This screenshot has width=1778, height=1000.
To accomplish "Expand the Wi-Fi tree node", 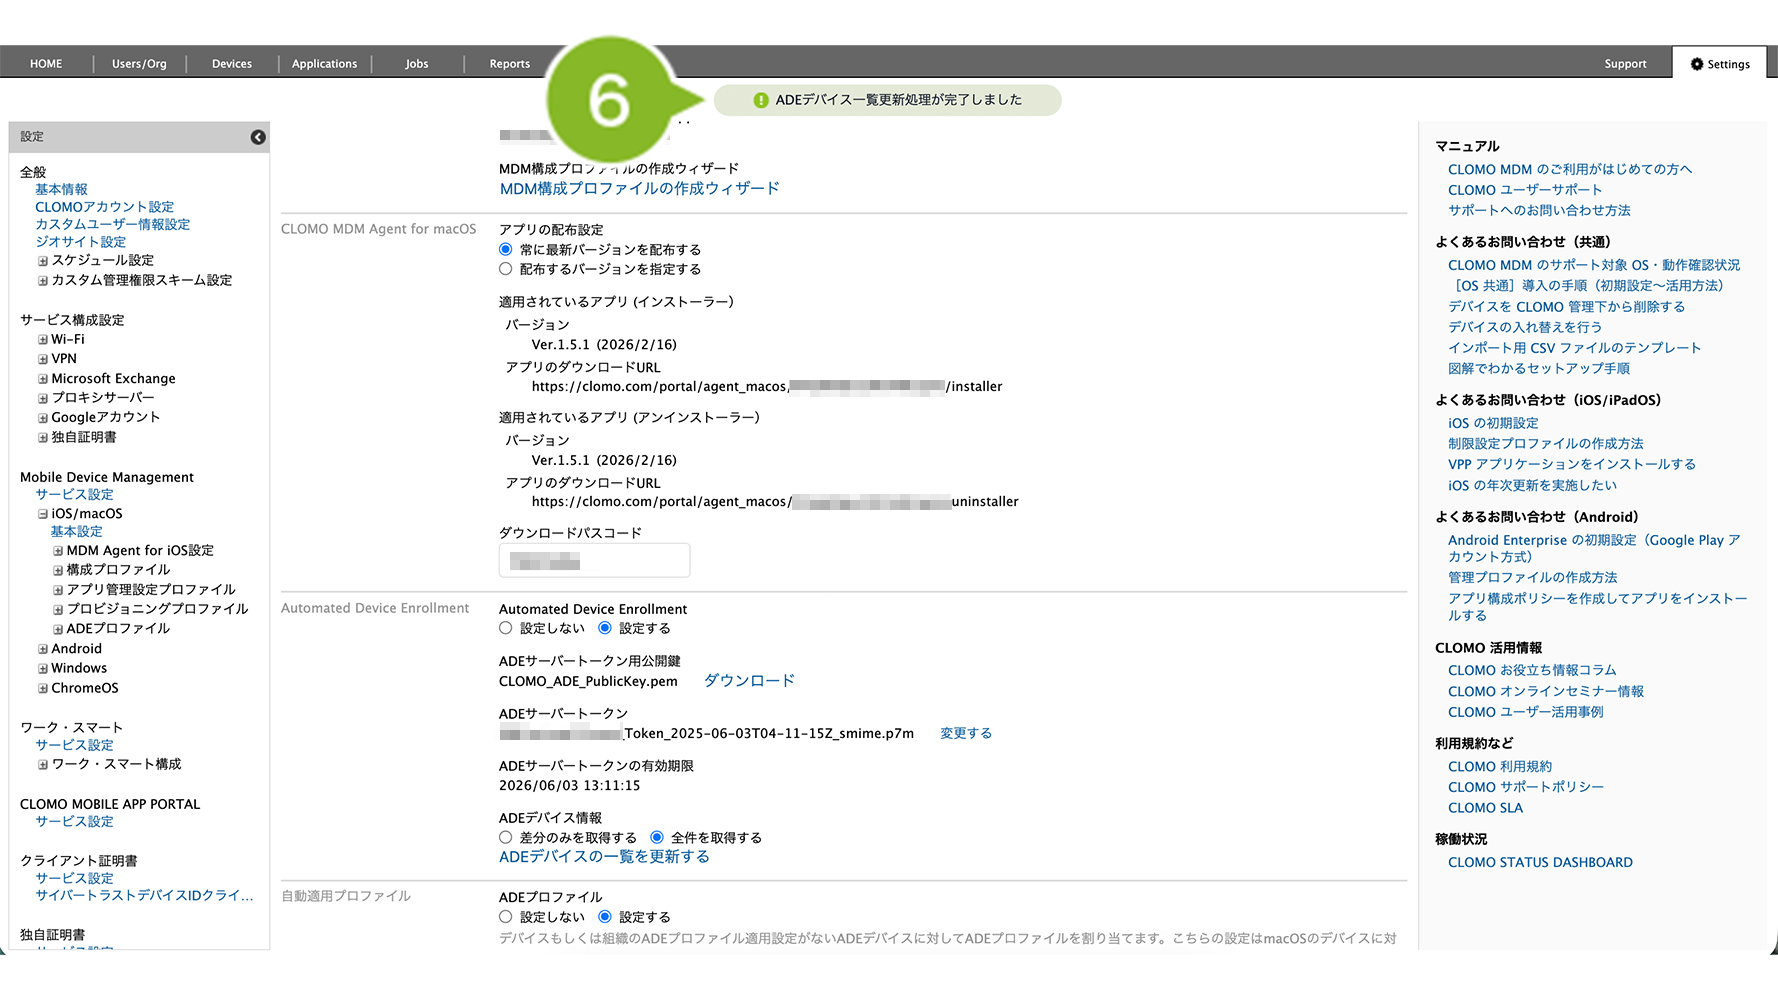I will [43, 340].
